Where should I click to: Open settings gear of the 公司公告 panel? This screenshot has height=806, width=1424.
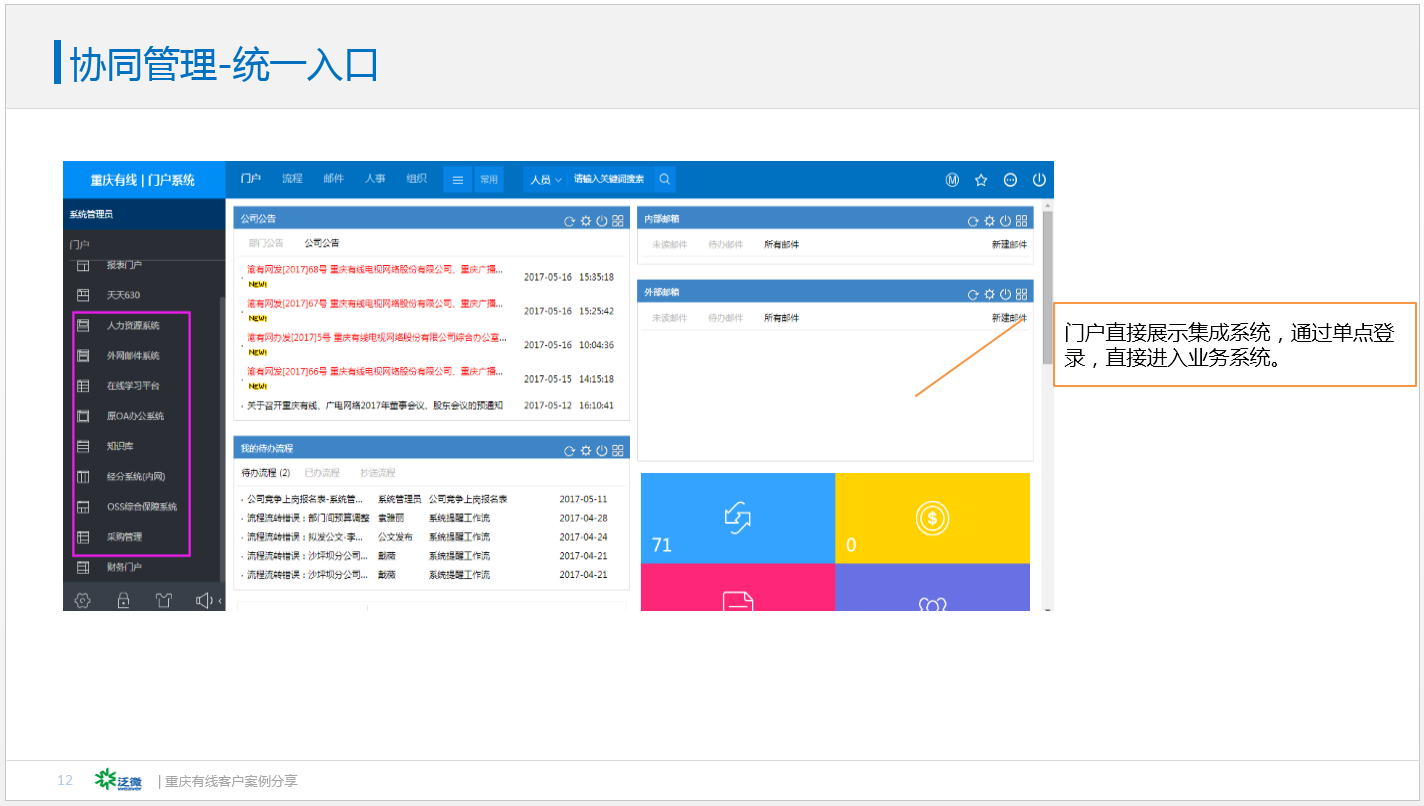click(586, 221)
